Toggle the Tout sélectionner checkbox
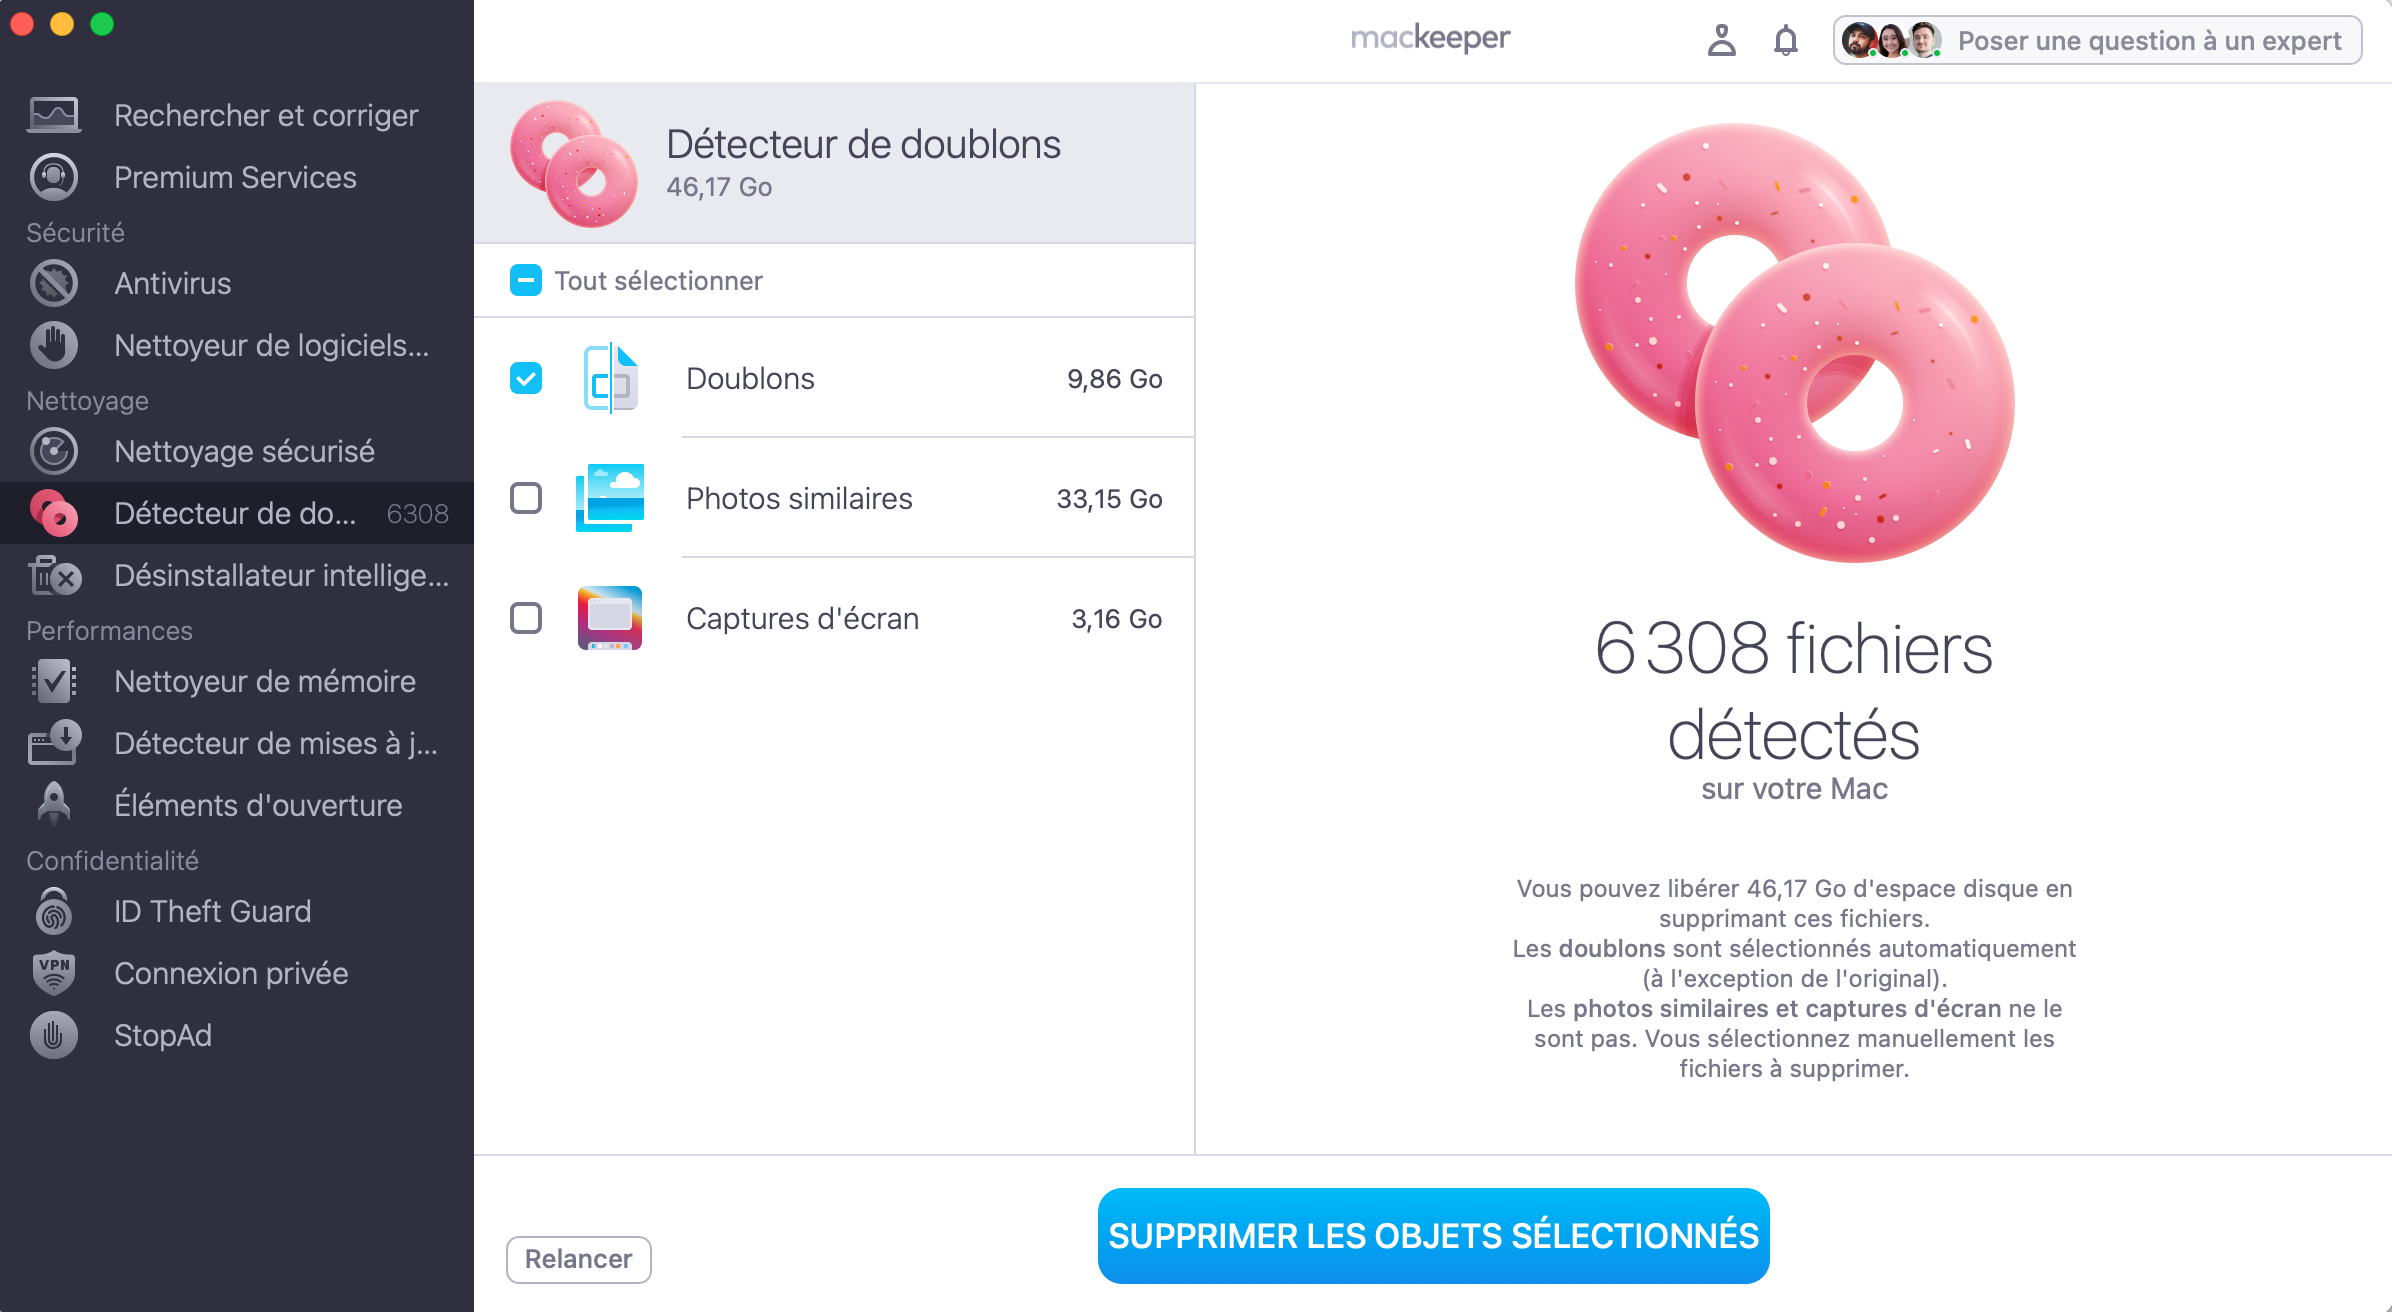This screenshot has height=1312, width=2392. click(526, 280)
